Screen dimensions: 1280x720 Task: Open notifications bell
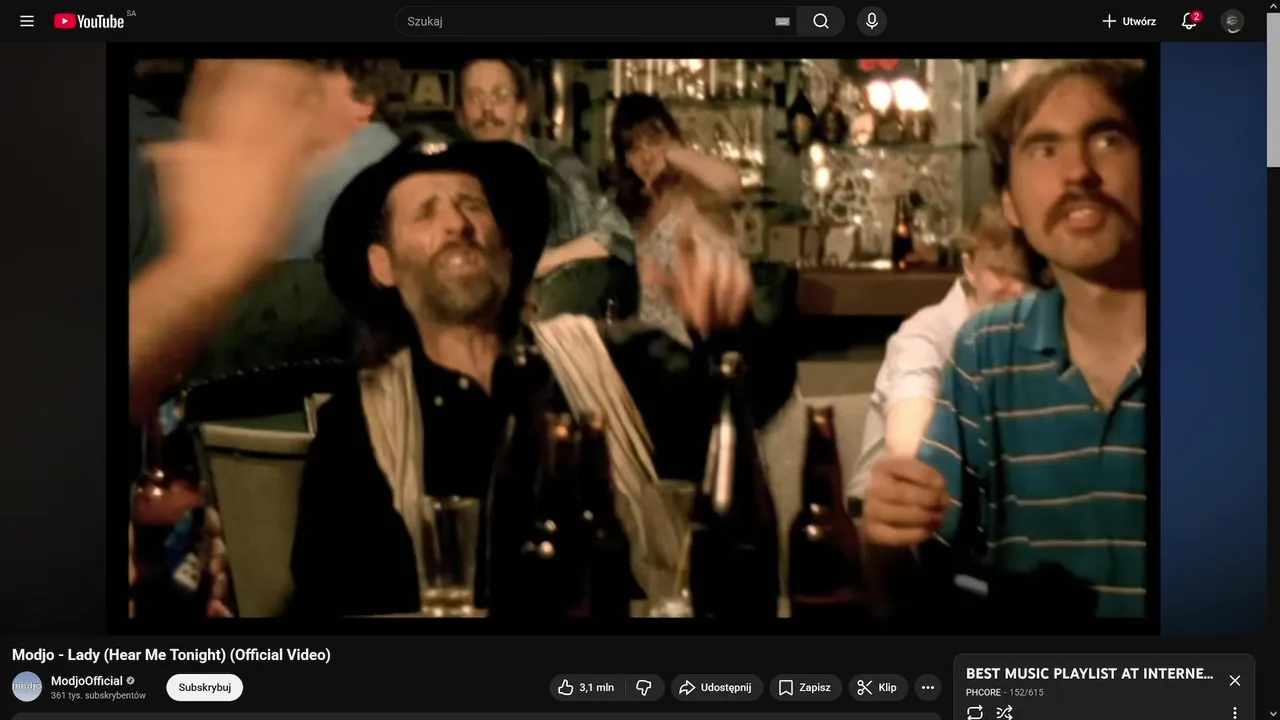1189,21
